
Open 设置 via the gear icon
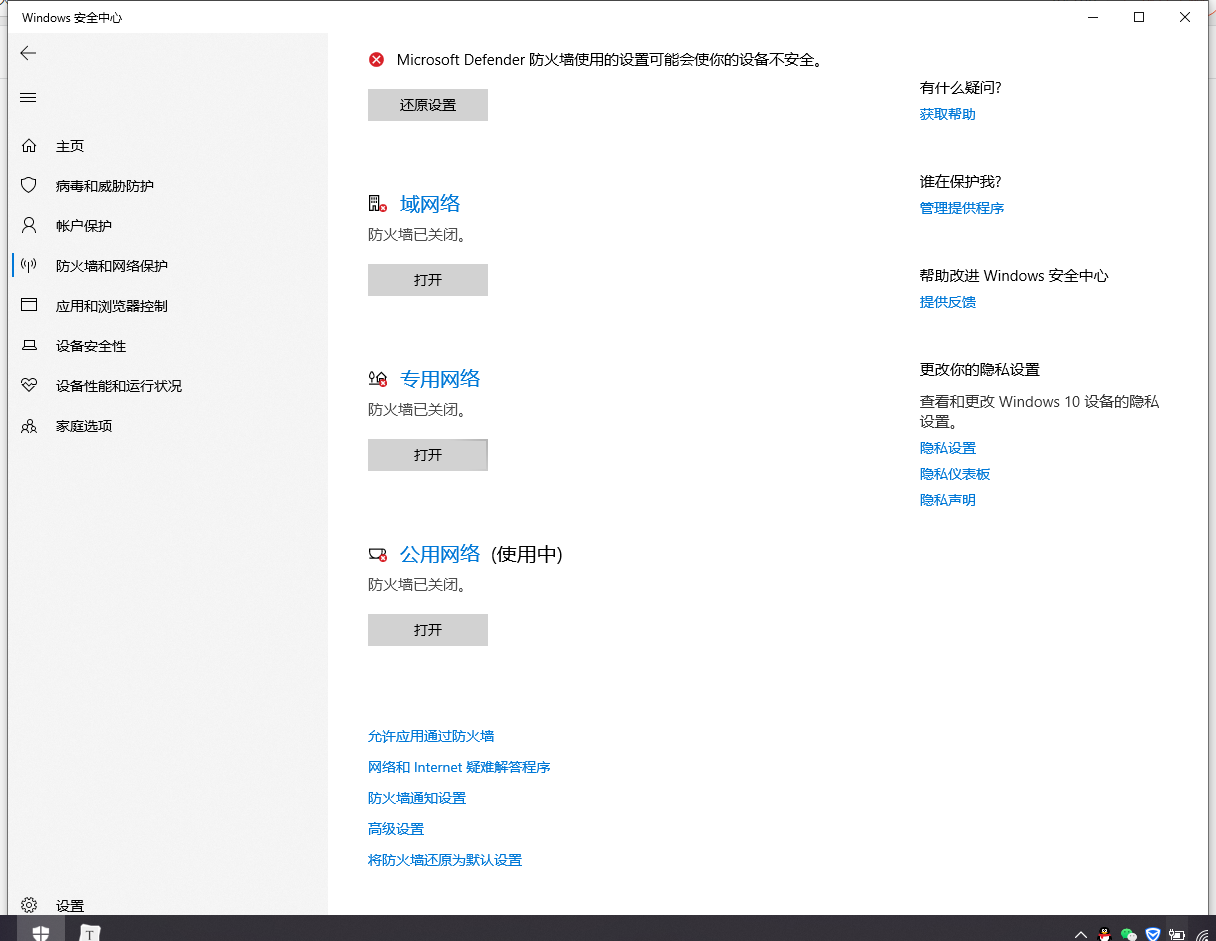30,905
